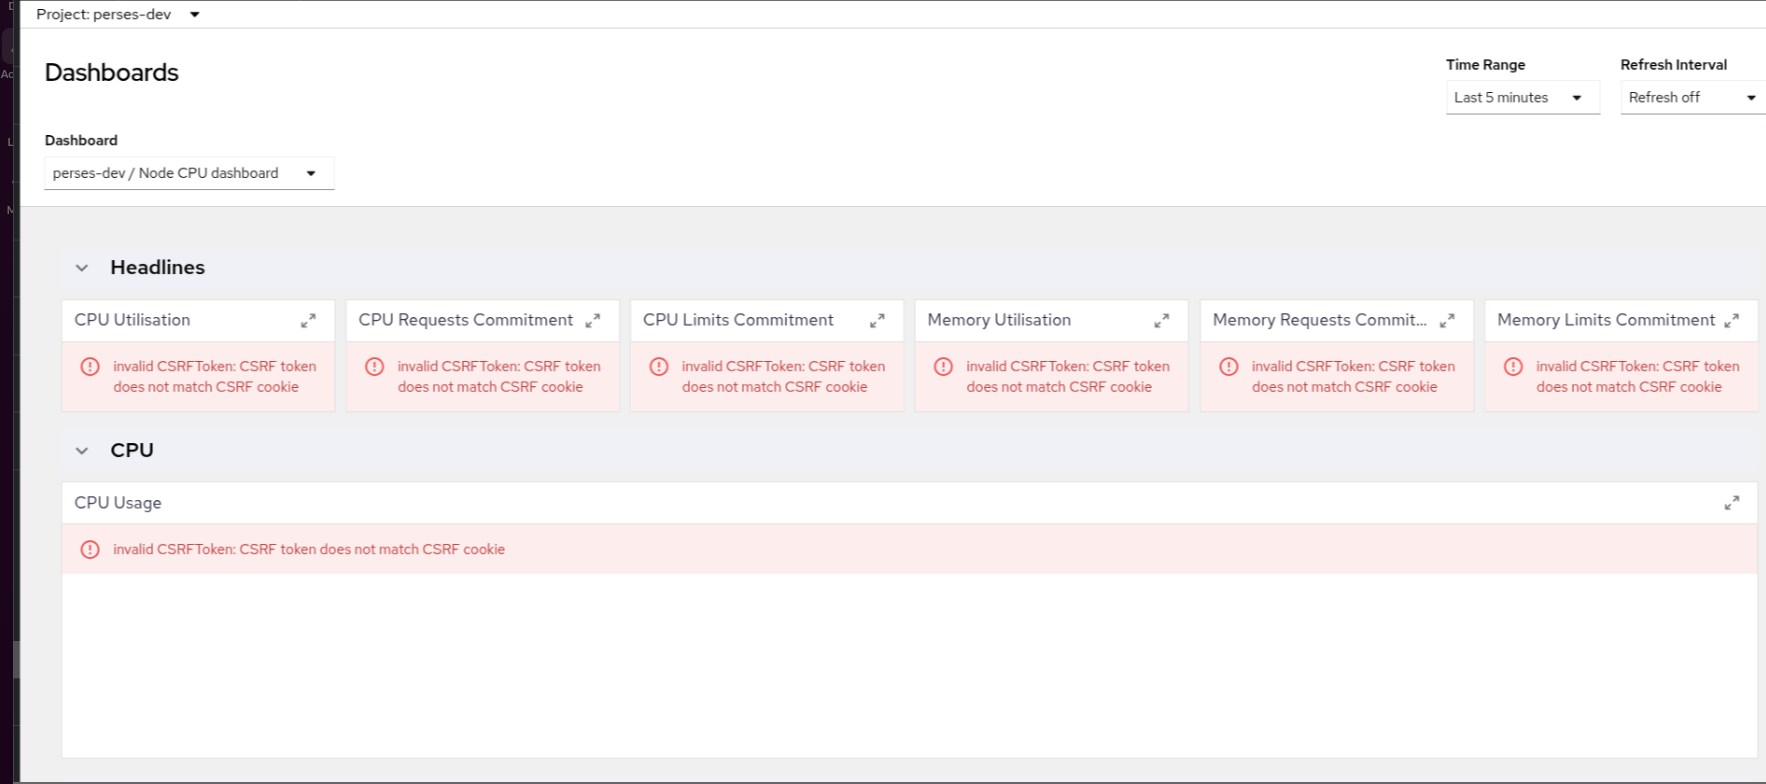Open the Refresh Interval dropdown
The width and height of the screenshot is (1766, 784).
(x=1692, y=97)
